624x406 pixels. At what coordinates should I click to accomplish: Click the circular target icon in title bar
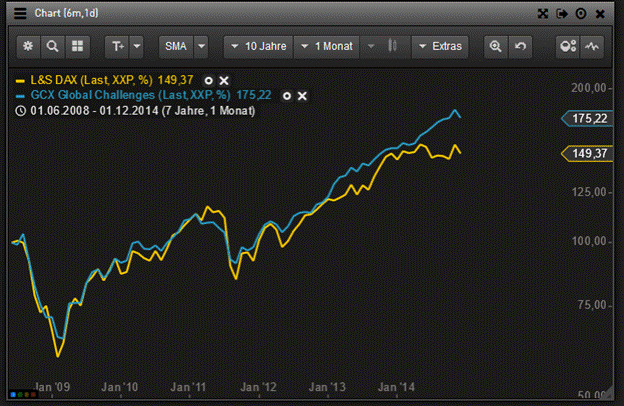pyautogui.click(x=581, y=14)
